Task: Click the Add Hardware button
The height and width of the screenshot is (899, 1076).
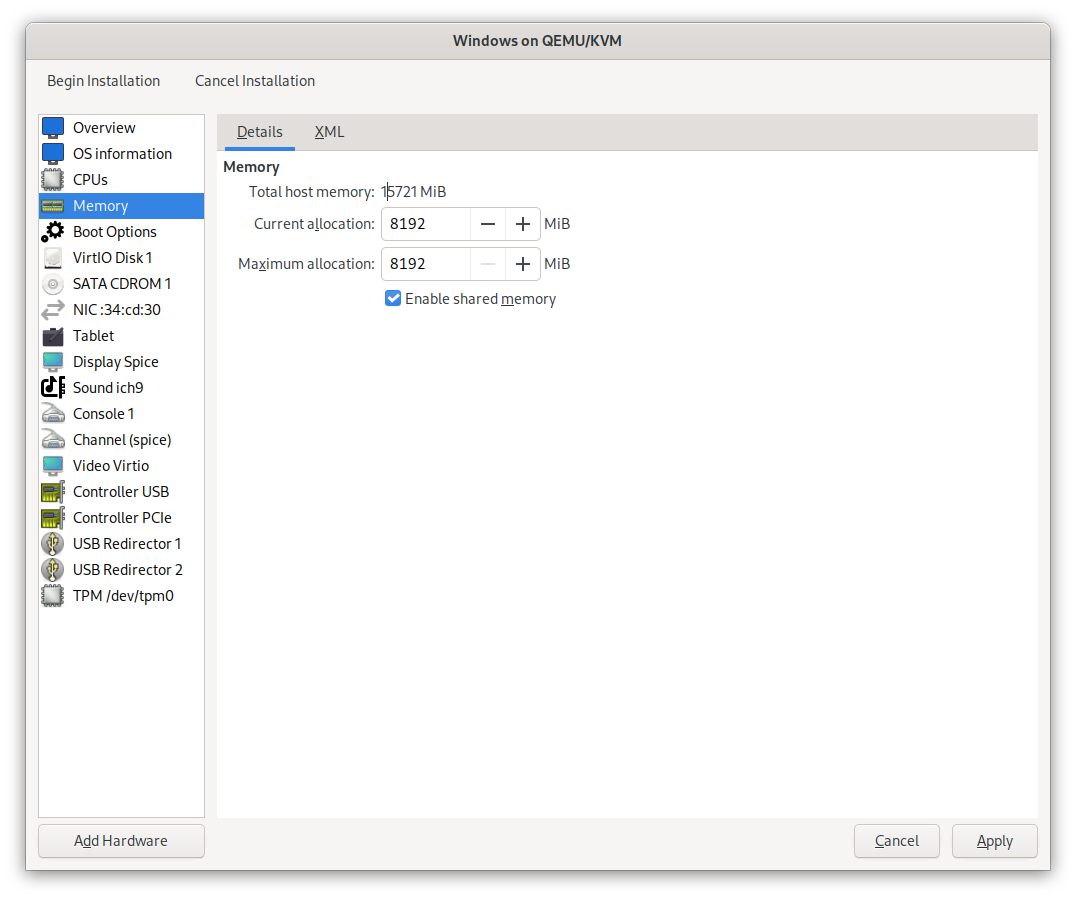Action: (x=121, y=841)
